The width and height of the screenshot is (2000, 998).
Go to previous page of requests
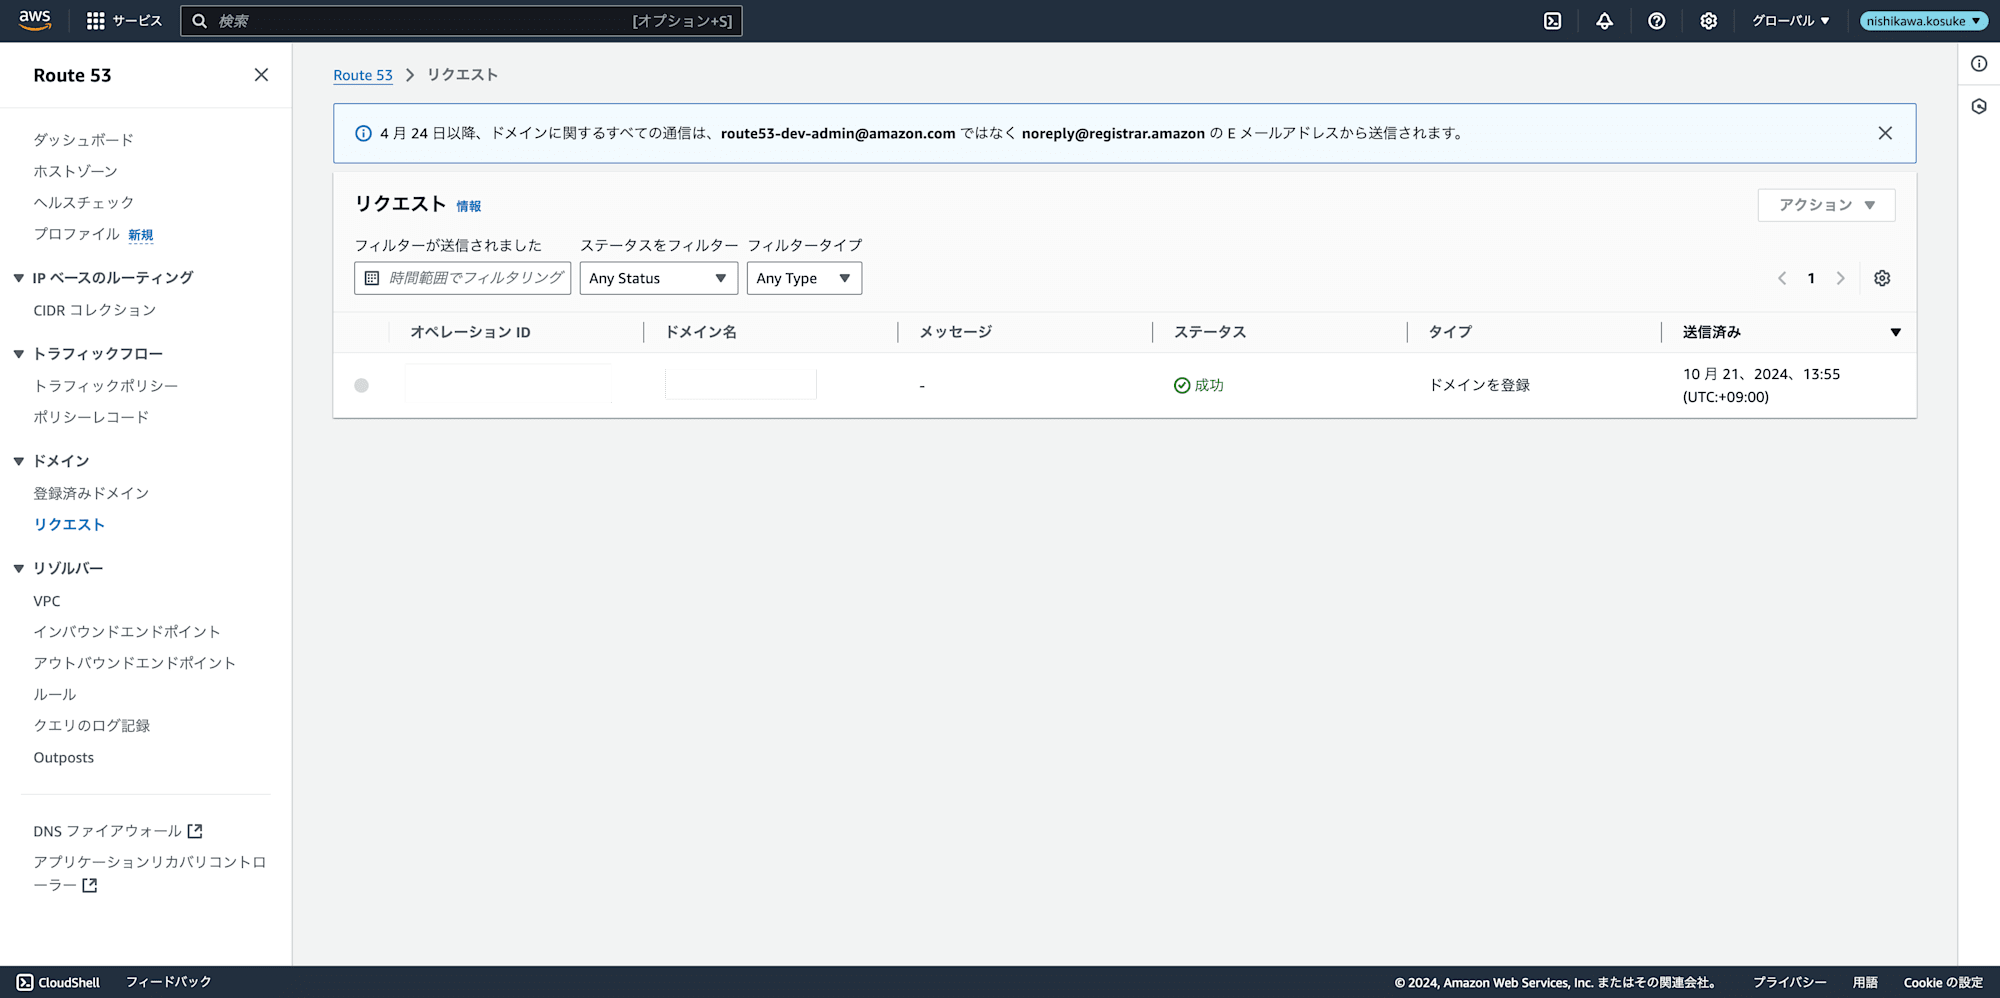click(x=1781, y=278)
